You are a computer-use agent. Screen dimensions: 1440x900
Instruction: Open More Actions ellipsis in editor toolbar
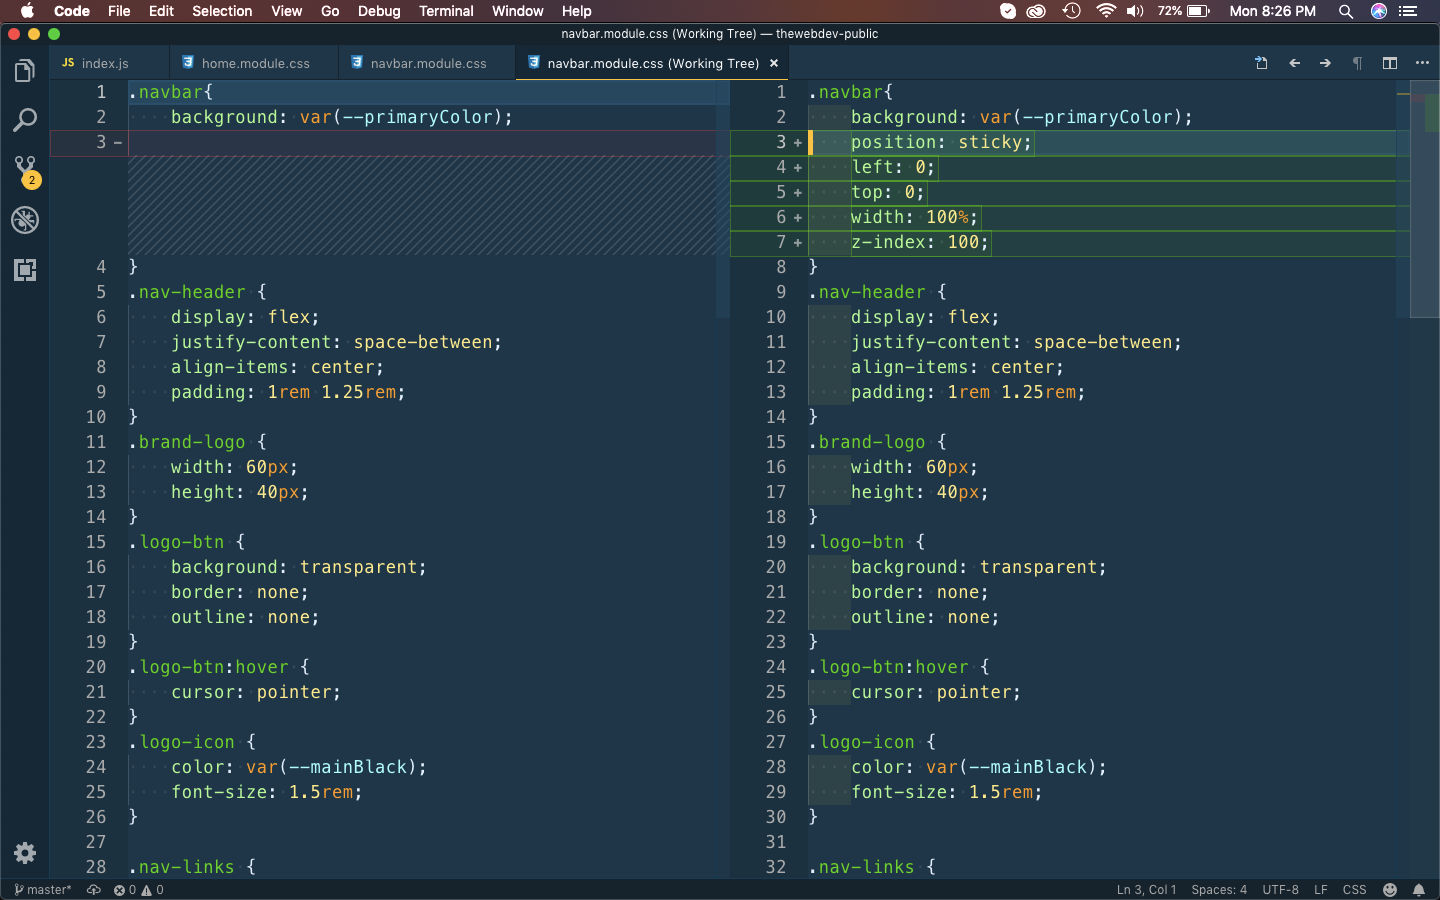[1422, 63]
